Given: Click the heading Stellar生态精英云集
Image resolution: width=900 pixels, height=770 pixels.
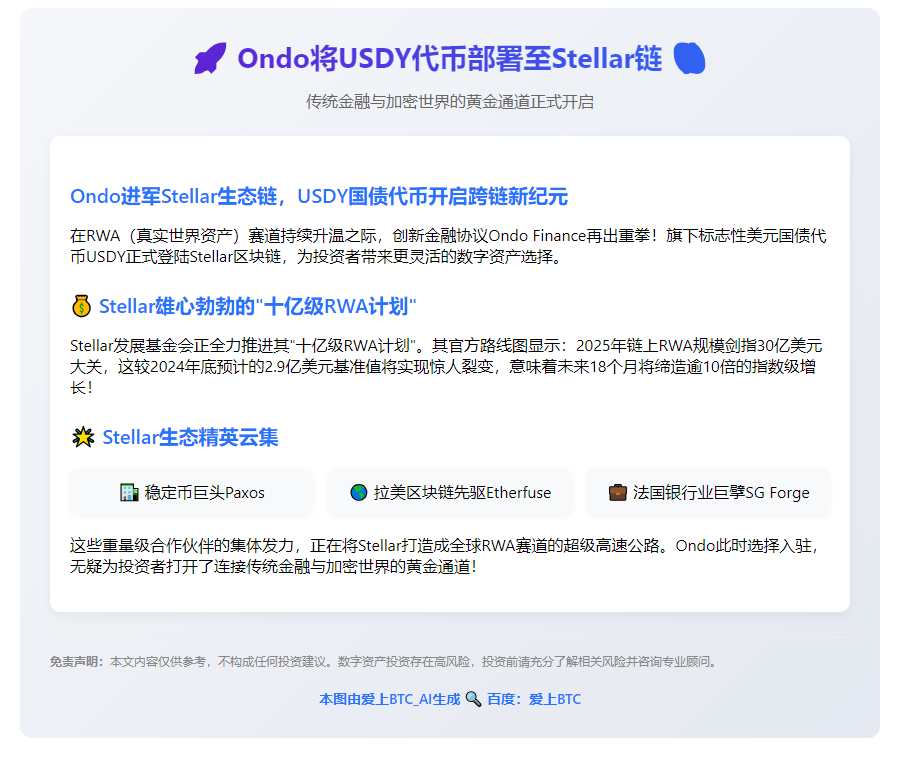Looking at the screenshot, I should (x=191, y=437).
